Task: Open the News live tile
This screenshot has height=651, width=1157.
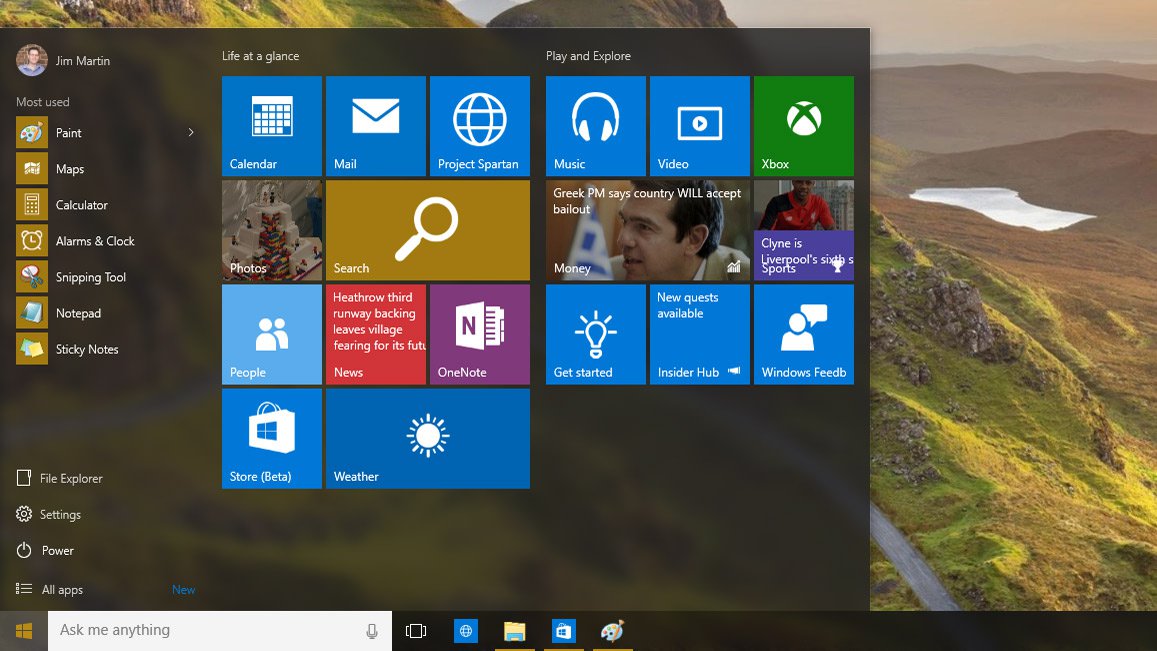Action: pyautogui.click(x=376, y=334)
